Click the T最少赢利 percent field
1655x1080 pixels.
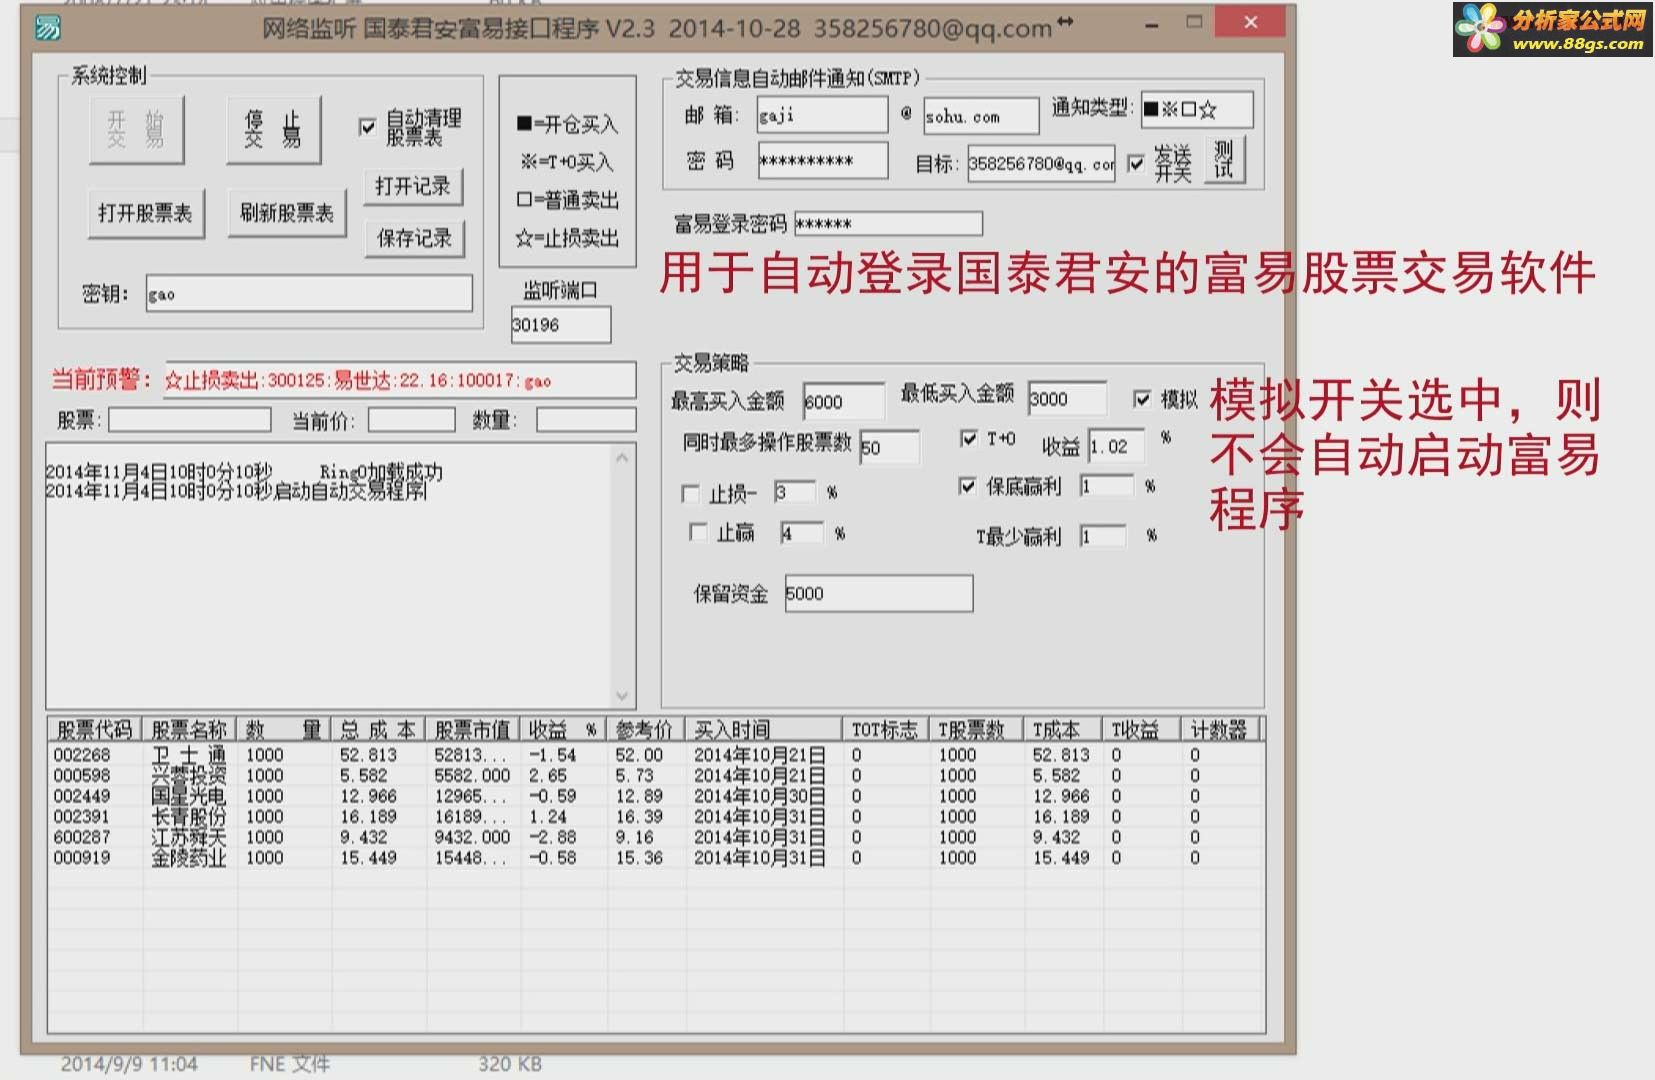coord(1103,537)
